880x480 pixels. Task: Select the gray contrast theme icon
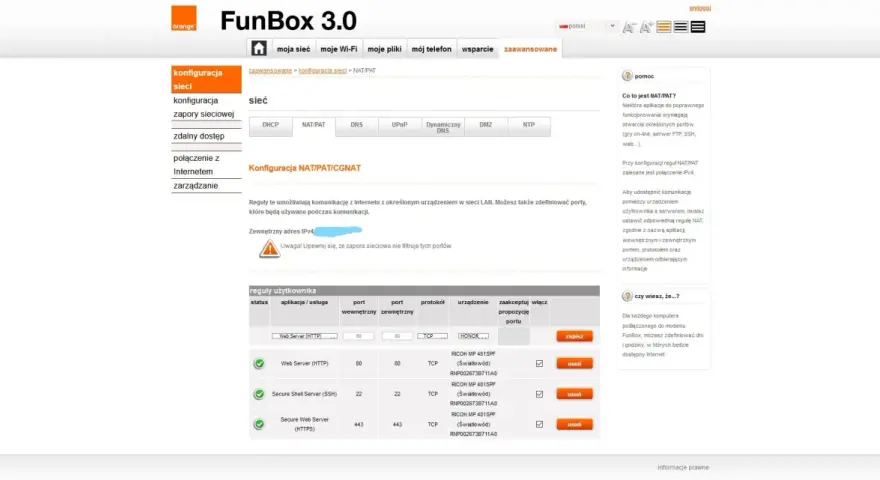tap(681, 27)
